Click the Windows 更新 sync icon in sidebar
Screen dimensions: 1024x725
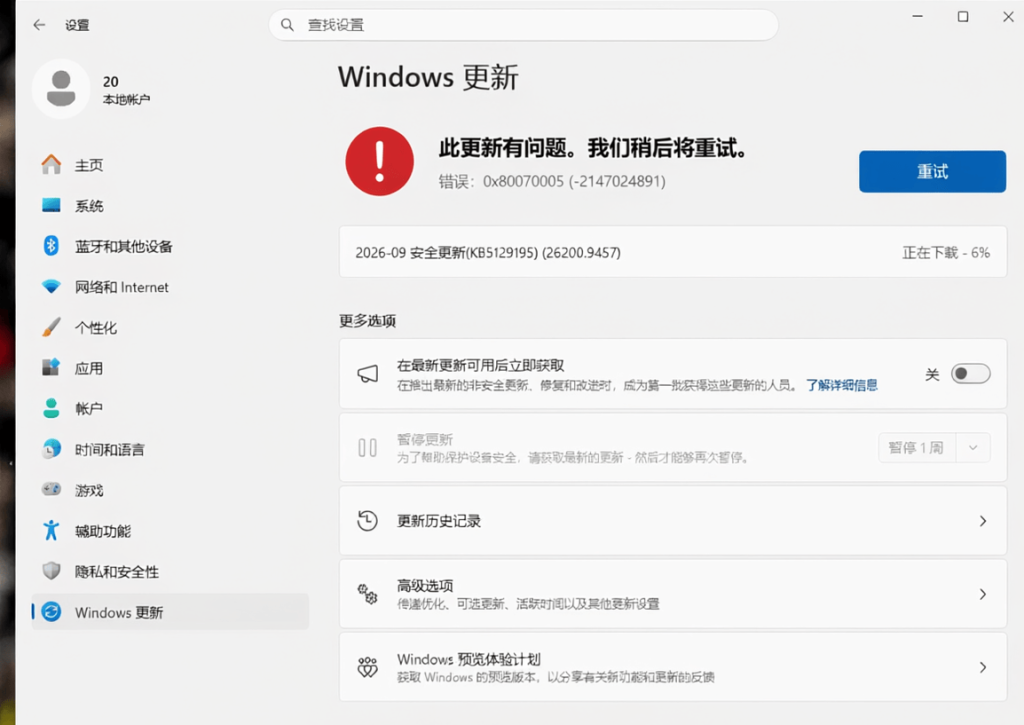(51, 612)
